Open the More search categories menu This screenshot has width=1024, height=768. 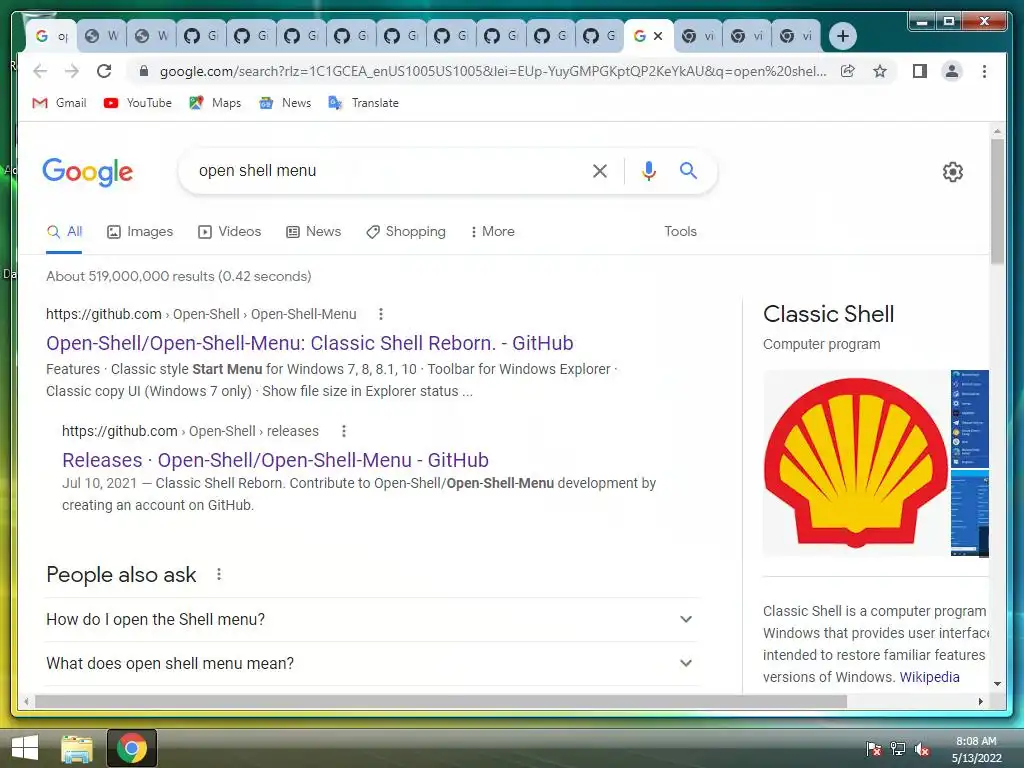492,232
